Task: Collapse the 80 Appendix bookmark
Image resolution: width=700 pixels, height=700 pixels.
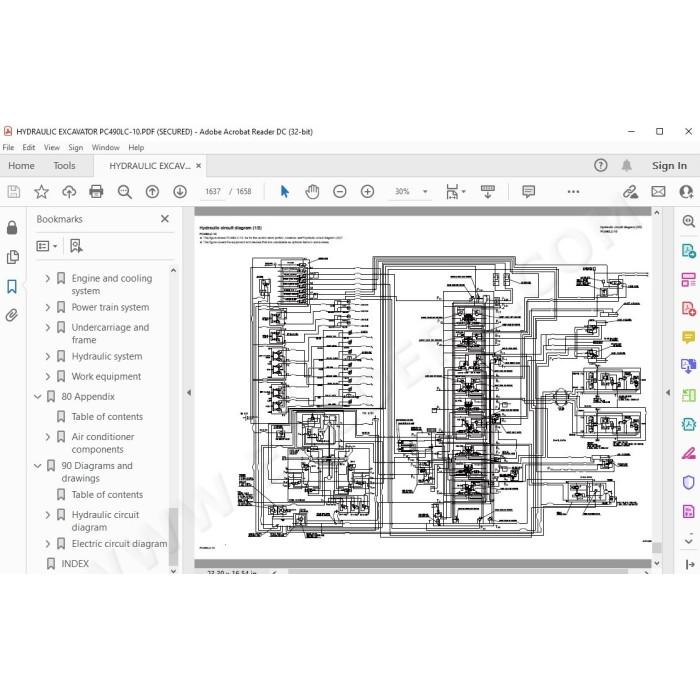Action: (38, 396)
